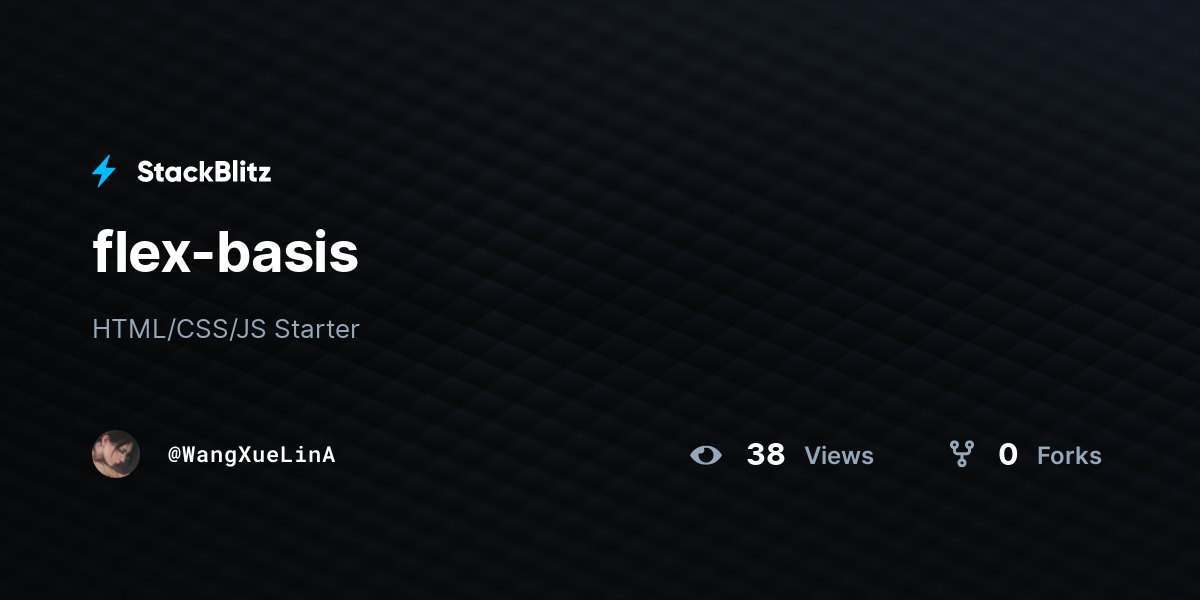Open the flex-basis project title
Viewport: 1200px width, 600px height.
click(225, 253)
